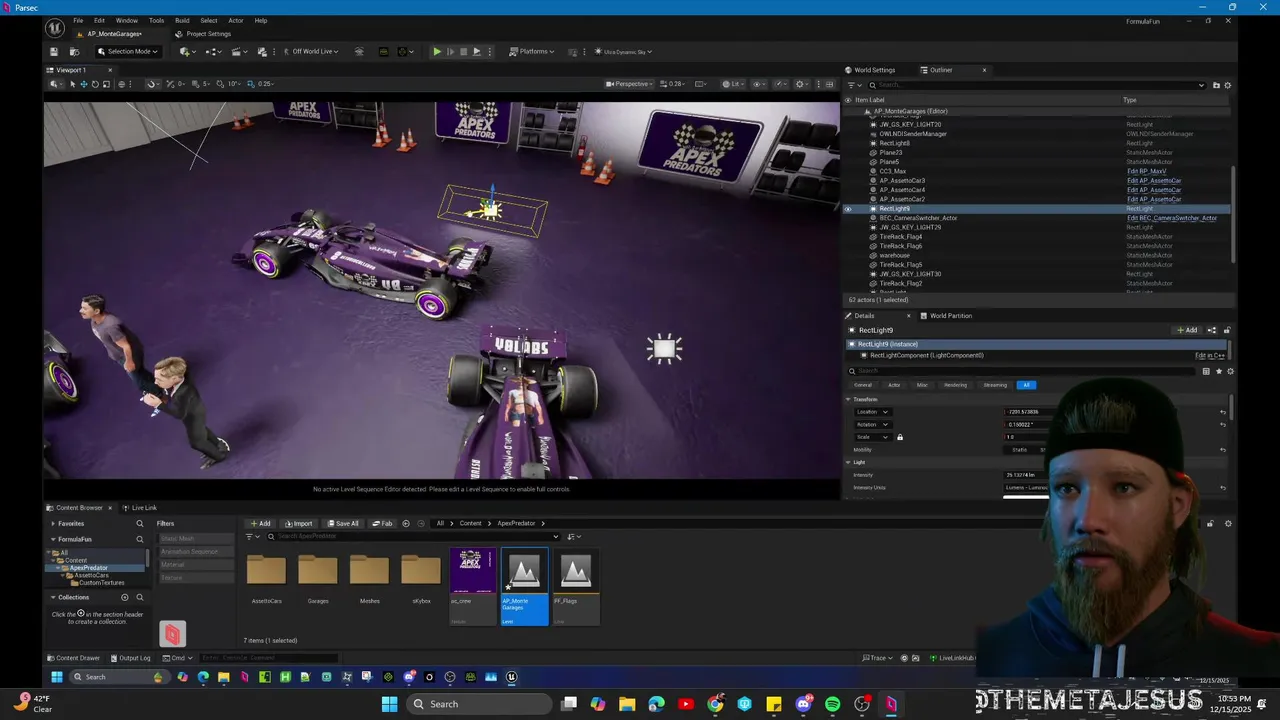Click Add component button in Details
The image size is (1280, 720).
coord(1187,330)
